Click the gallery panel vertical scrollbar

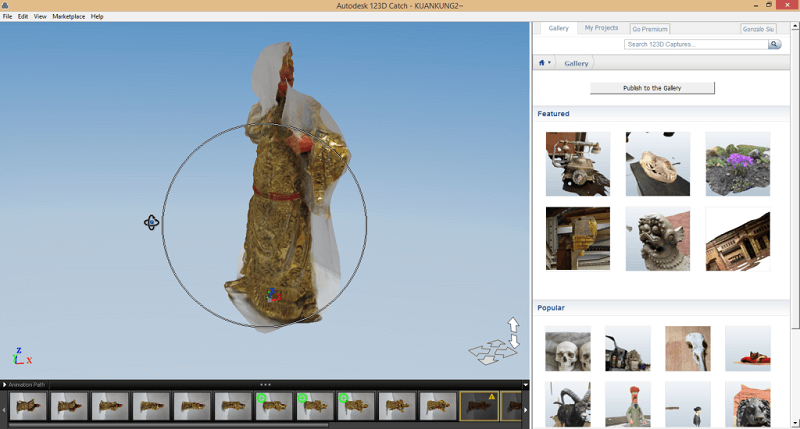[x=795, y=179]
